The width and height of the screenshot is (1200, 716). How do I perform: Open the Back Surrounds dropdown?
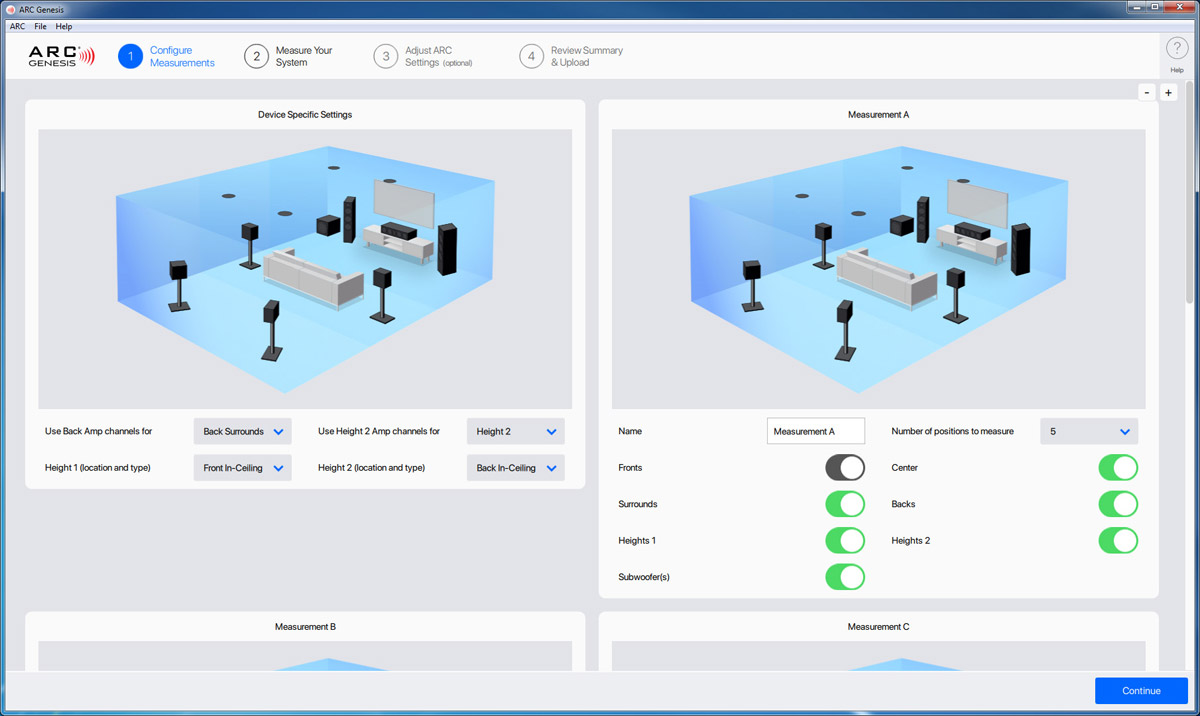[243, 432]
